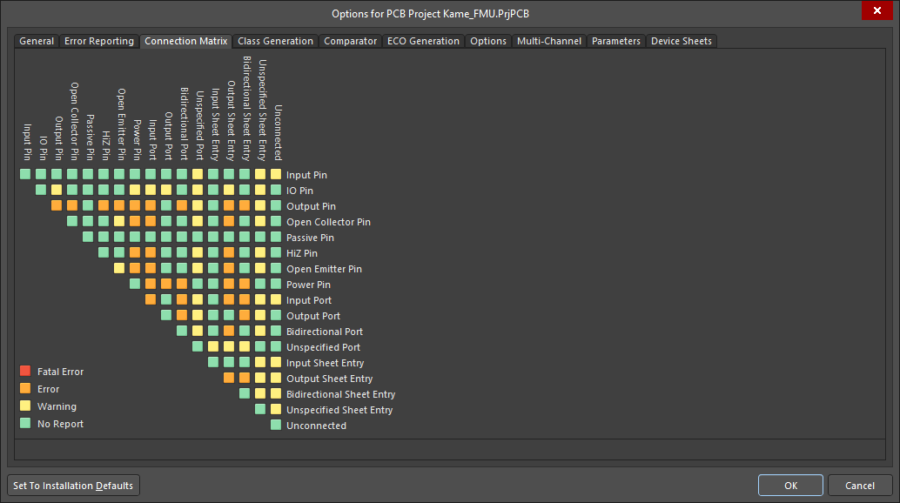This screenshot has height=503, width=900.
Task: Toggle the single cell in the Unconnected row
Action: pyautogui.click(x=276, y=425)
